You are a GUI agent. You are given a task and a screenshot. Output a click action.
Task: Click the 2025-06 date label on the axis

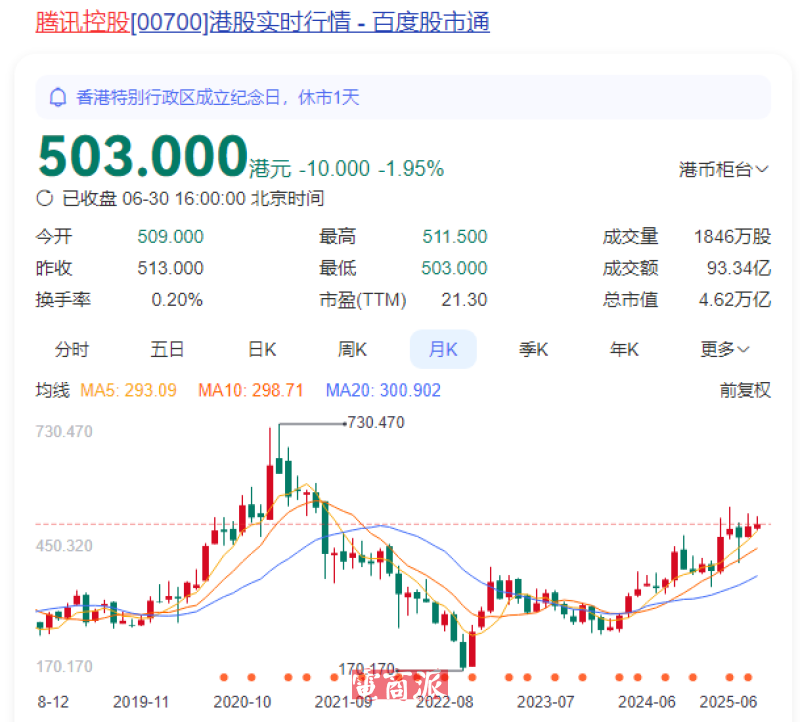pos(728,702)
